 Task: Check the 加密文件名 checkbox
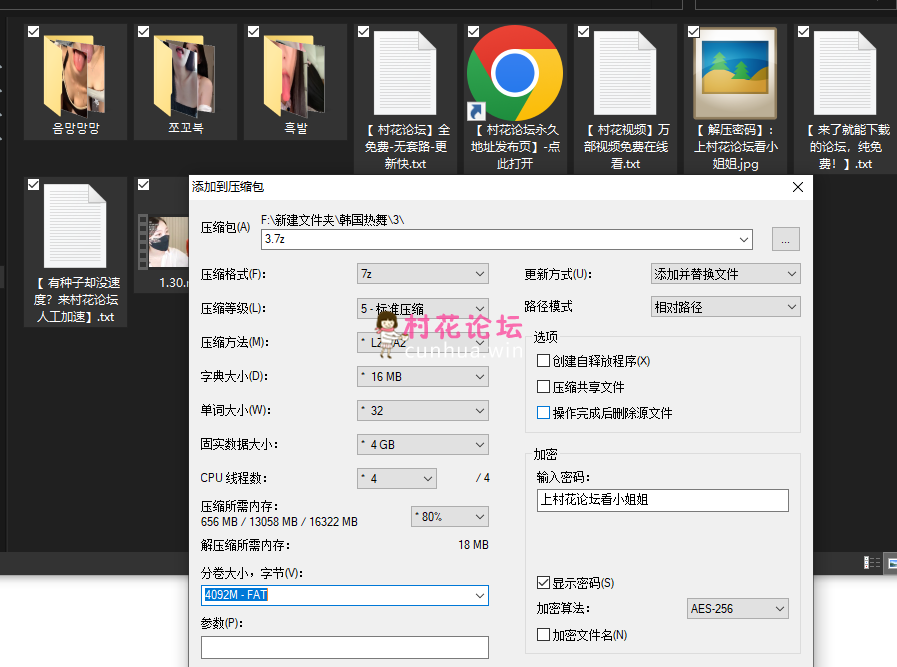544,634
